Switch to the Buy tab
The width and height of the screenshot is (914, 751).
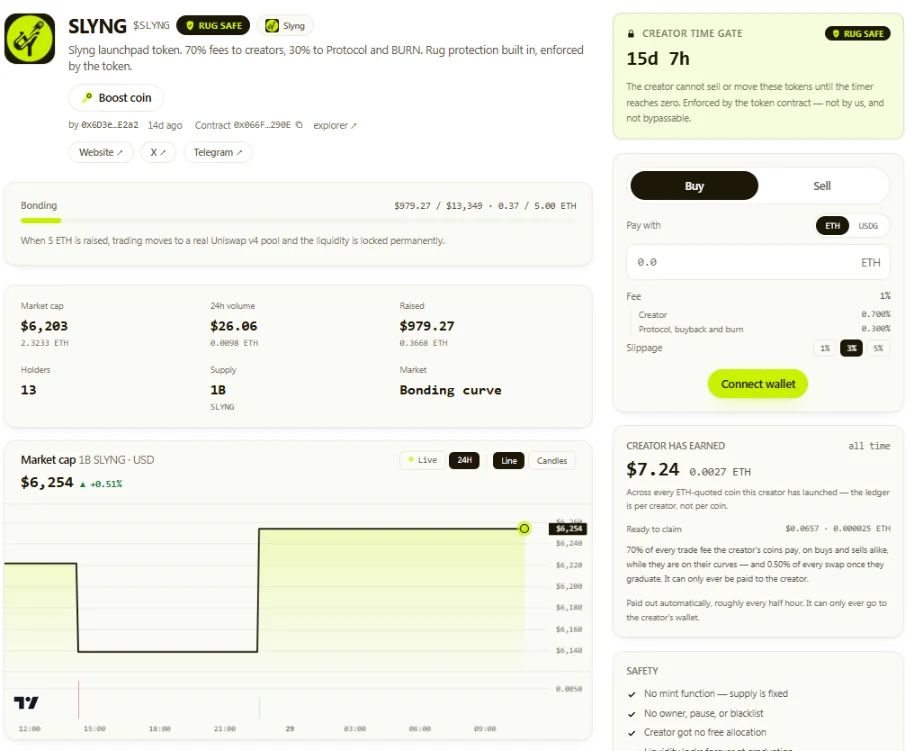694,186
